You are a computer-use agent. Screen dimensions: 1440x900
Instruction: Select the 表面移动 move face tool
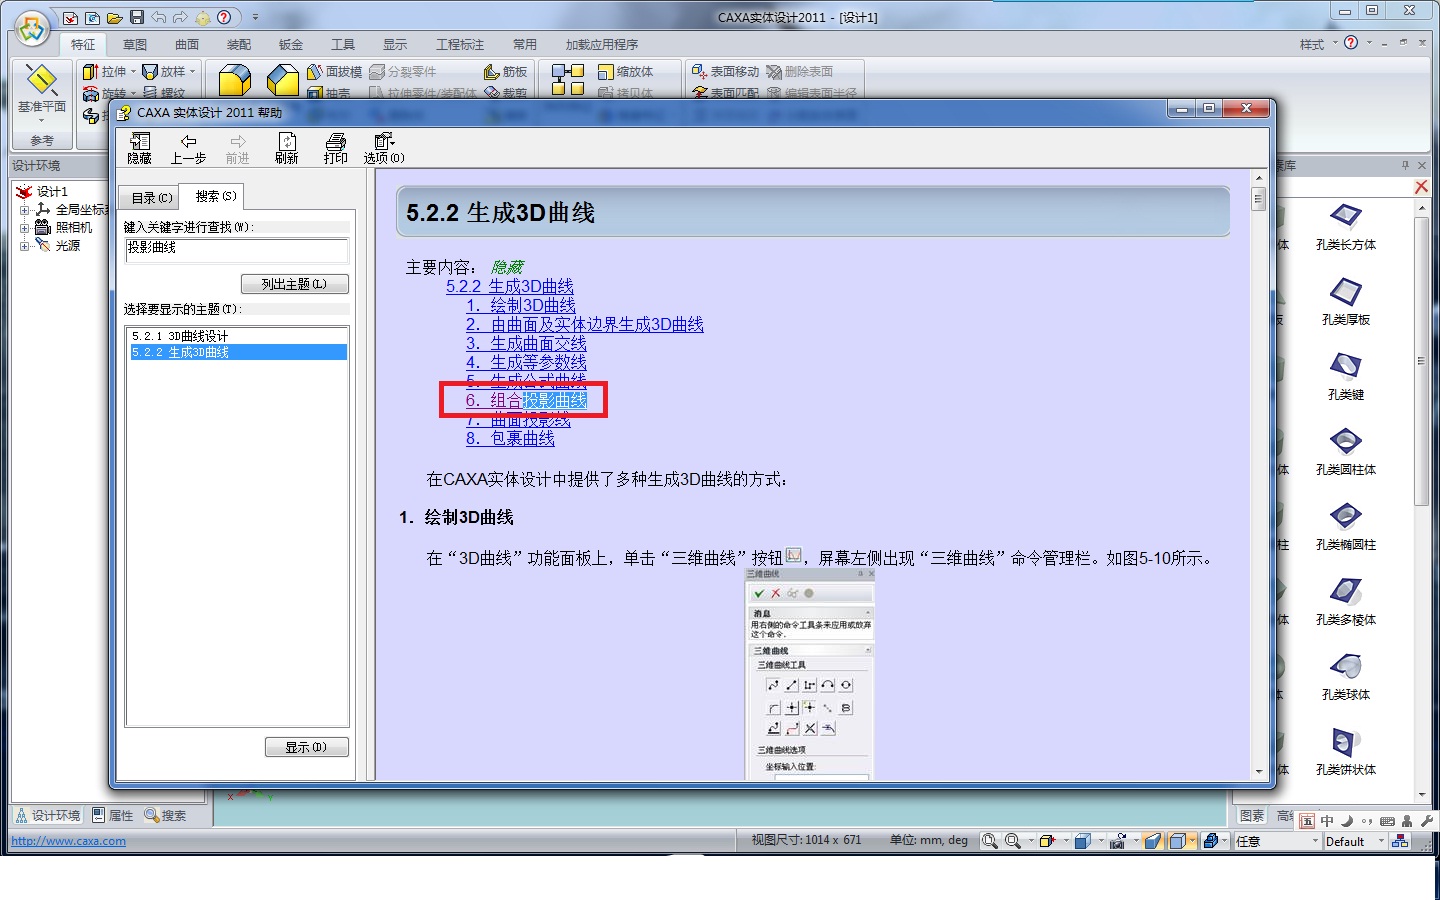[726, 72]
